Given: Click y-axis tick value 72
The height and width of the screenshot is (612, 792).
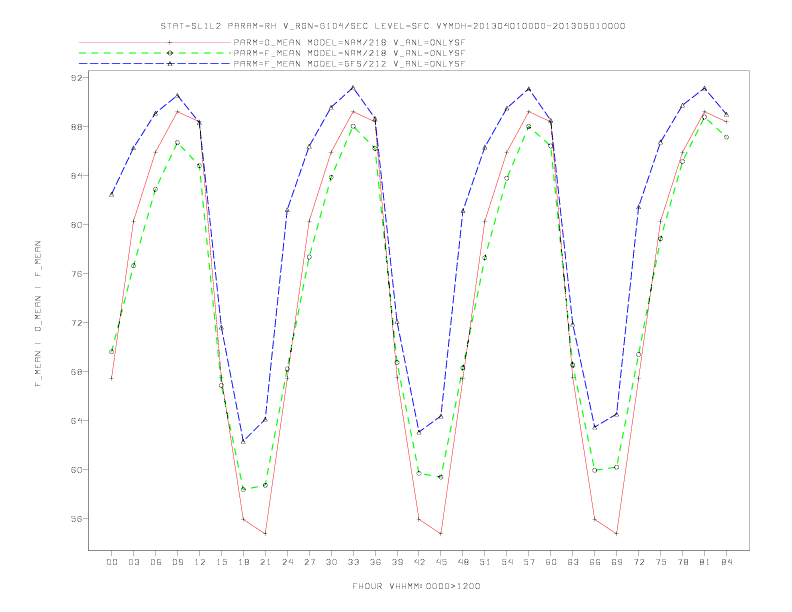Looking at the screenshot, I should 76,323.
